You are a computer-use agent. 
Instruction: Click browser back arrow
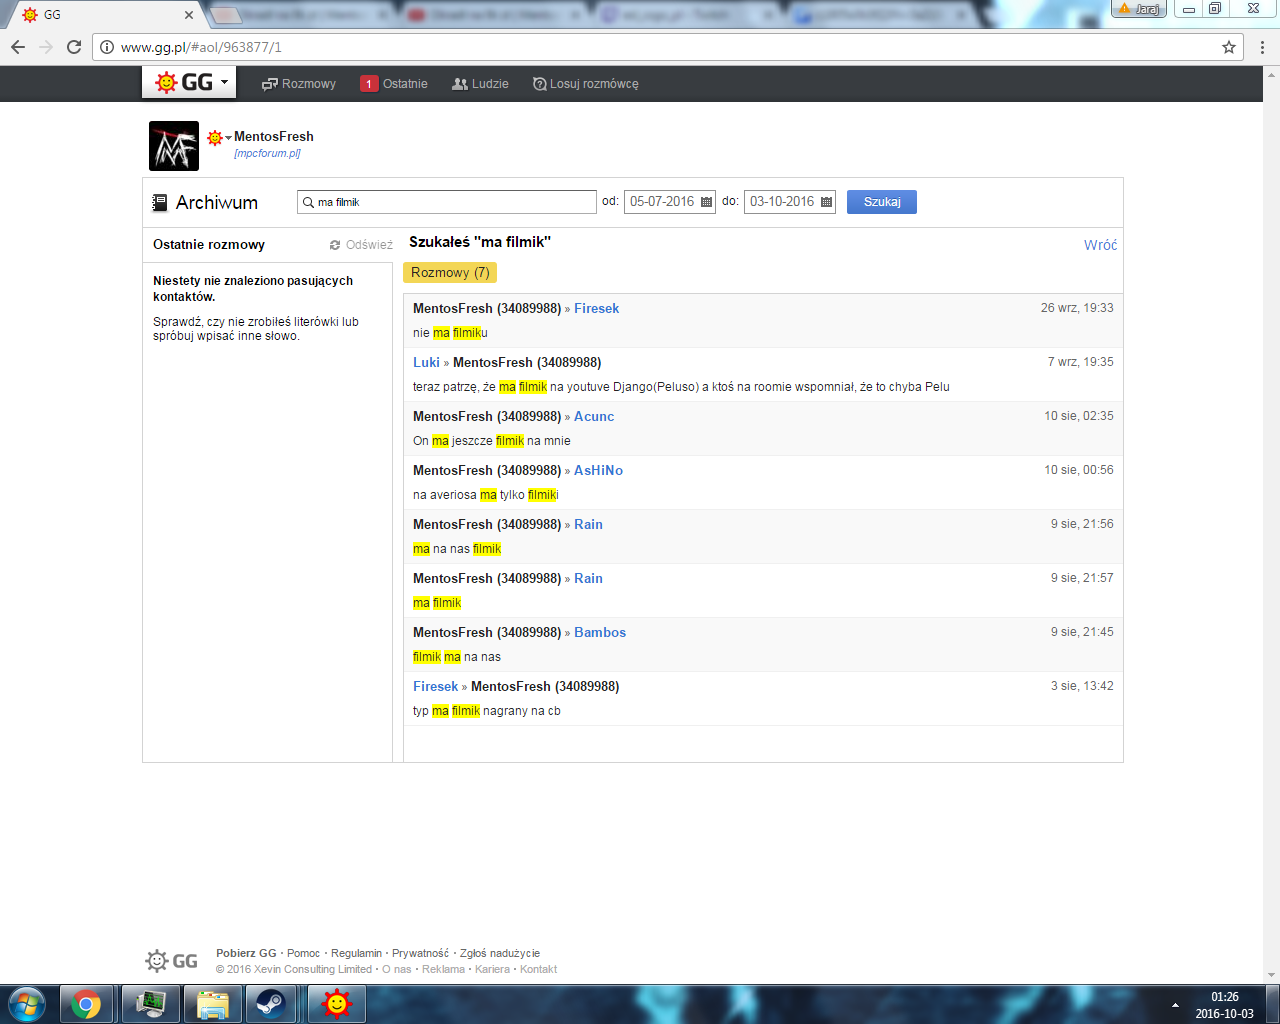[18, 47]
